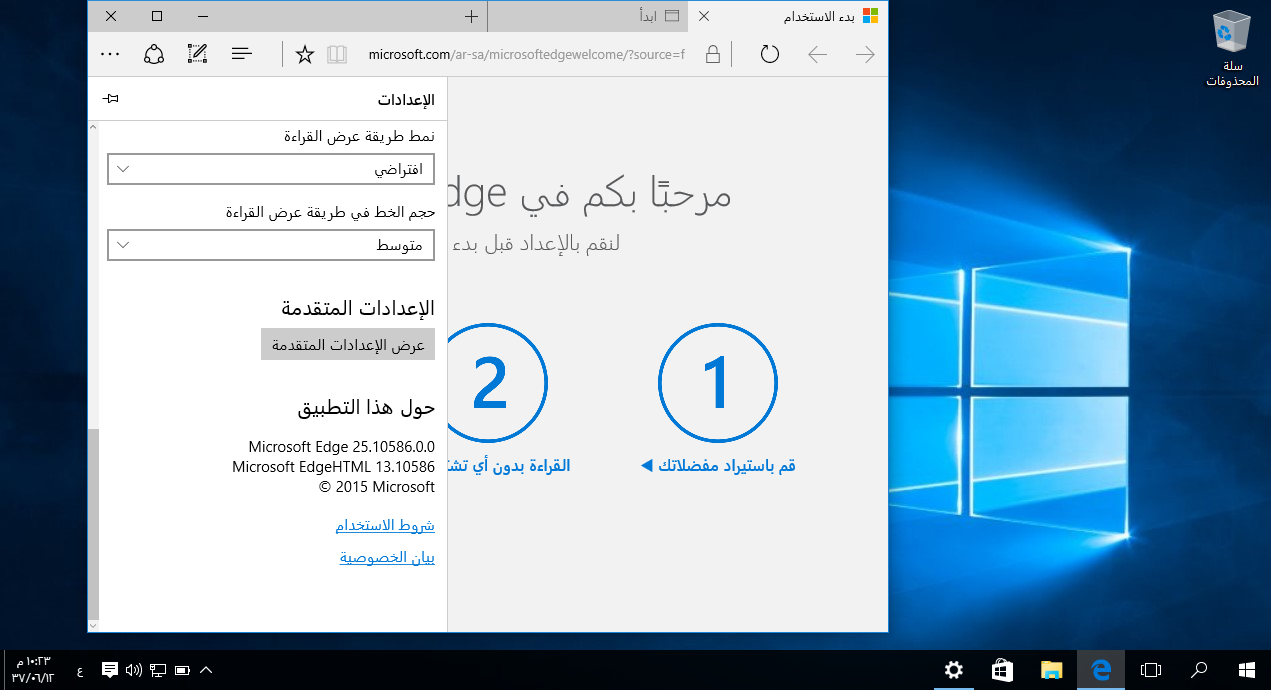Open Task View on the taskbar
1271x690 pixels.
tap(1151, 670)
